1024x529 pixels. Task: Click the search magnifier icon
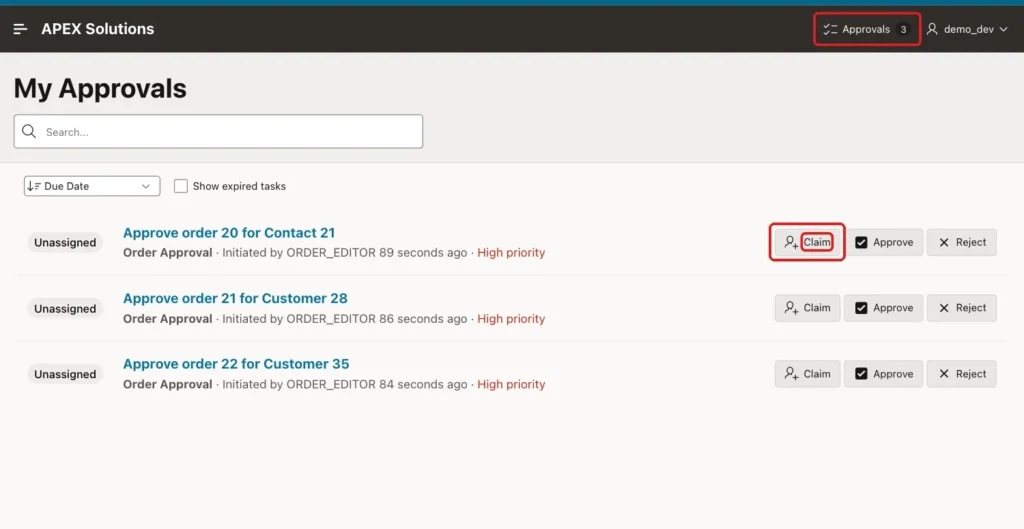coord(29,131)
